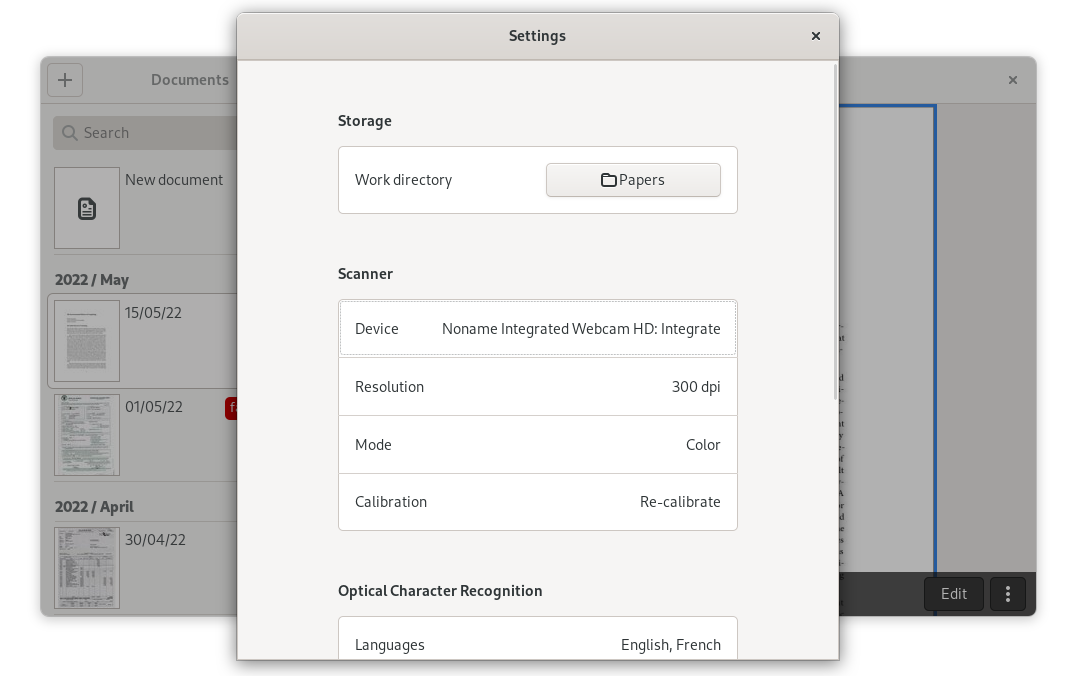The image size is (1079, 676).
Task: Open the three-dot menu beside Edit
Action: click(1007, 594)
